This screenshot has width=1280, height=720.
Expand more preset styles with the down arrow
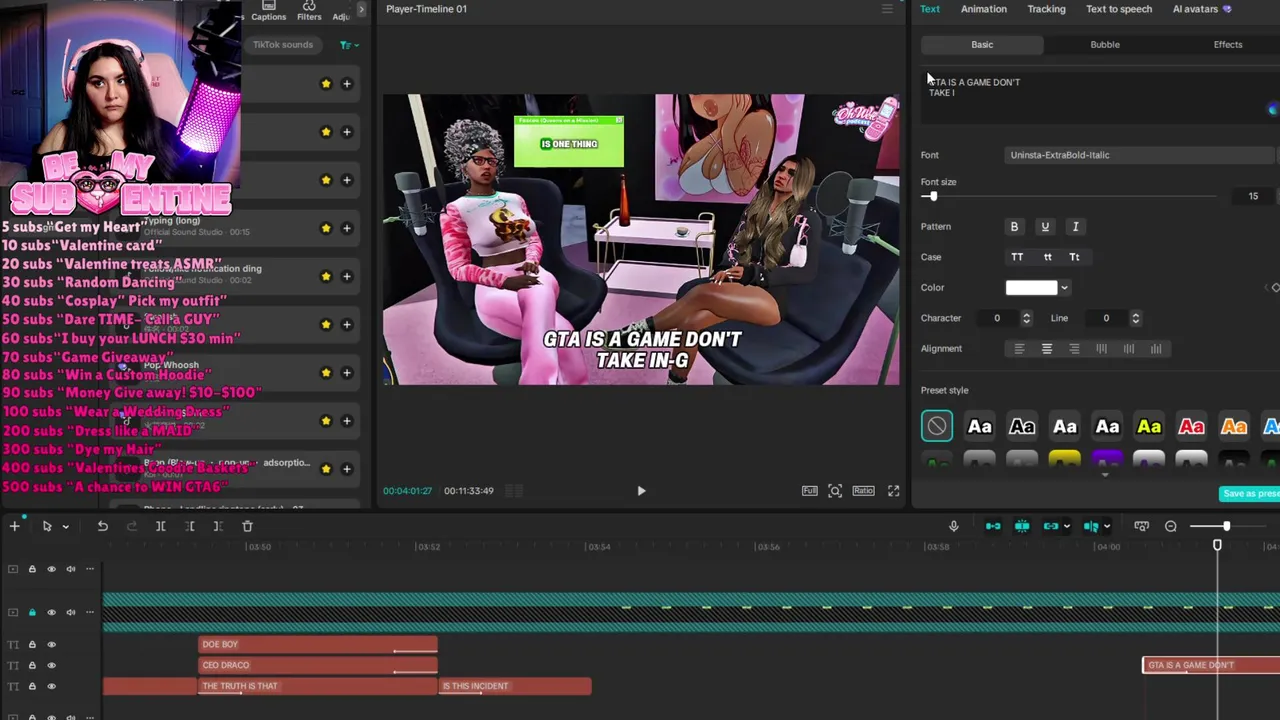click(x=1105, y=475)
